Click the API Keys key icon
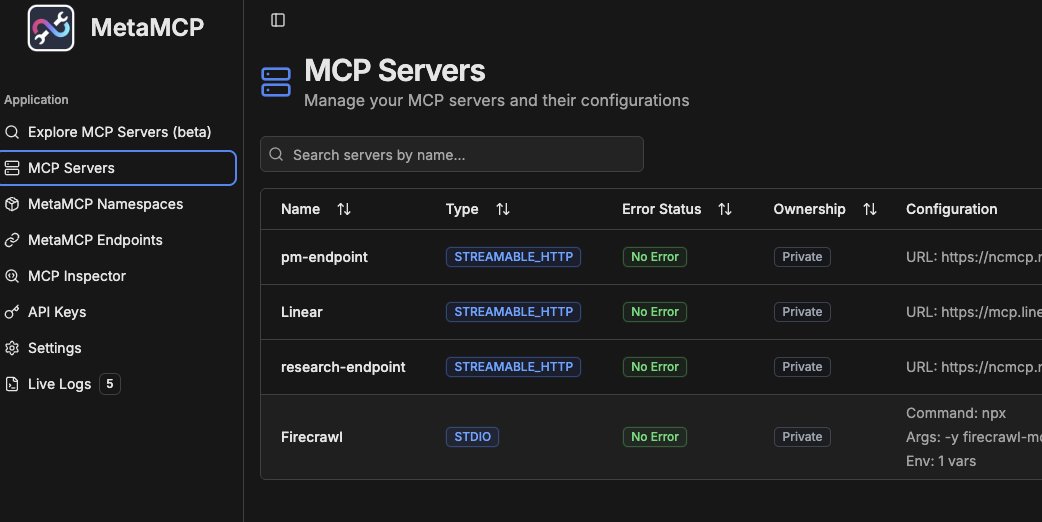The height and width of the screenshot is (522, 1042). [12, 312]
